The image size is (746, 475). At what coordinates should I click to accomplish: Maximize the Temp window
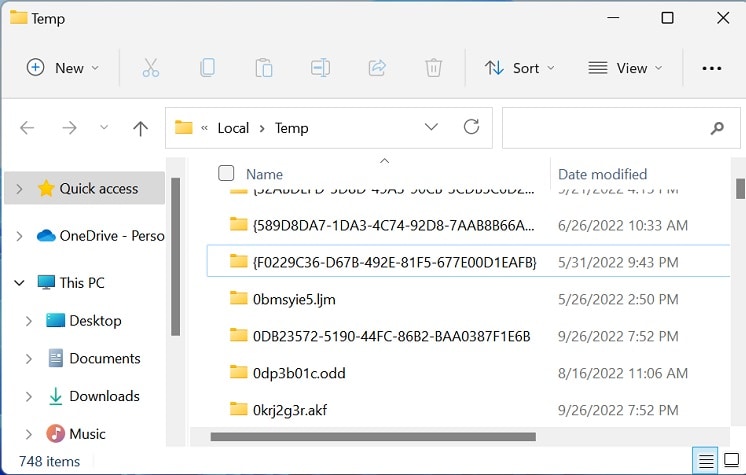(x=667, y=18)
